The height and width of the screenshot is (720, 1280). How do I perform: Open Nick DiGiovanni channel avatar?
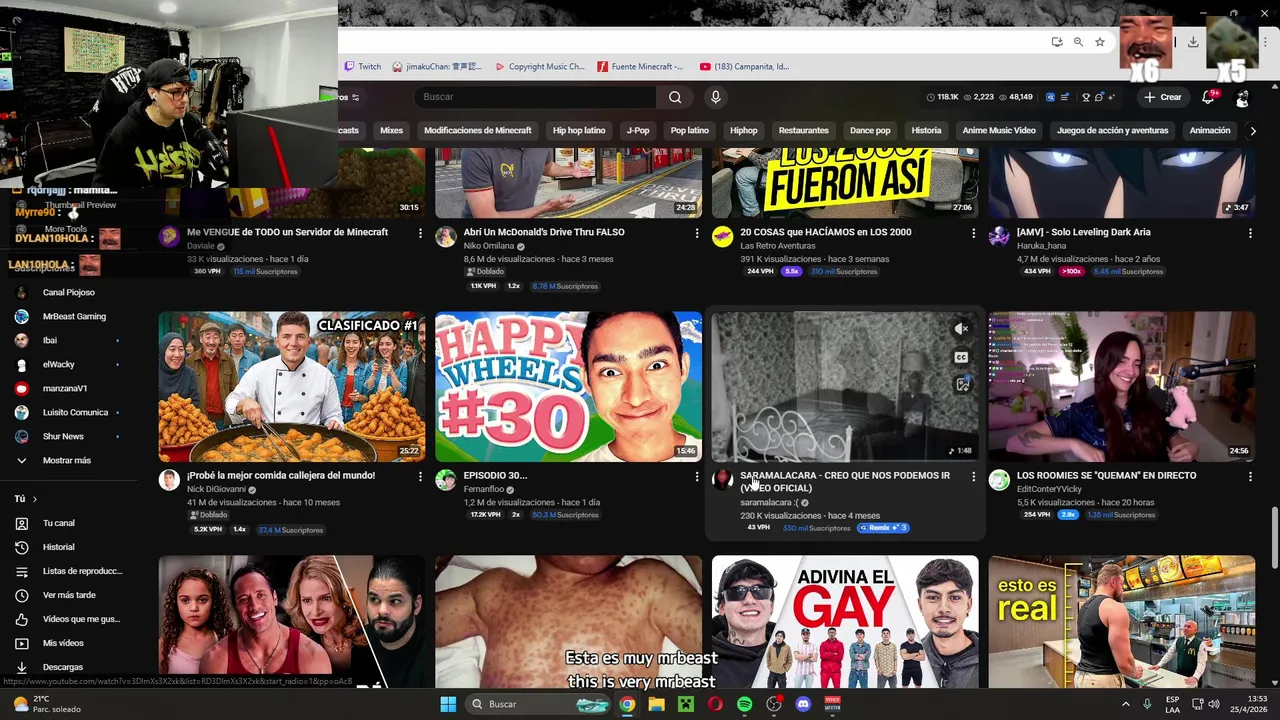(x=169, y=480)
